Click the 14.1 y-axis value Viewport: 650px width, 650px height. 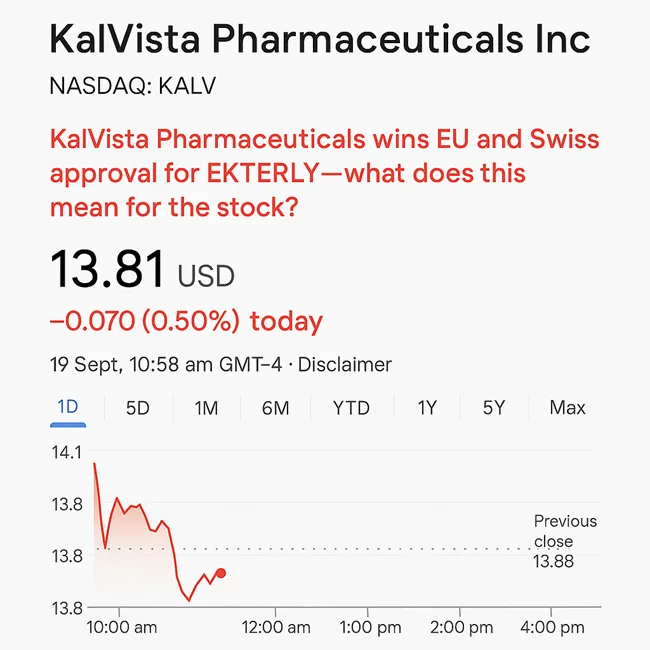click(66, 453)
